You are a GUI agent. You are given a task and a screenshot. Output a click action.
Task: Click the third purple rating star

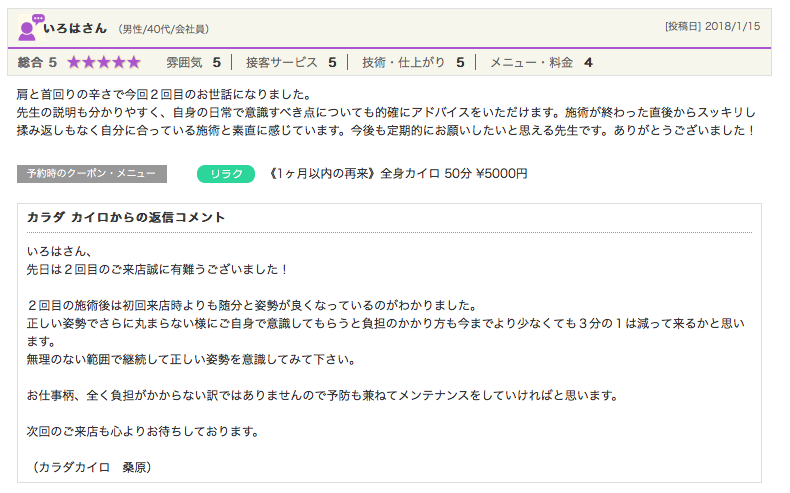[104, 62]
